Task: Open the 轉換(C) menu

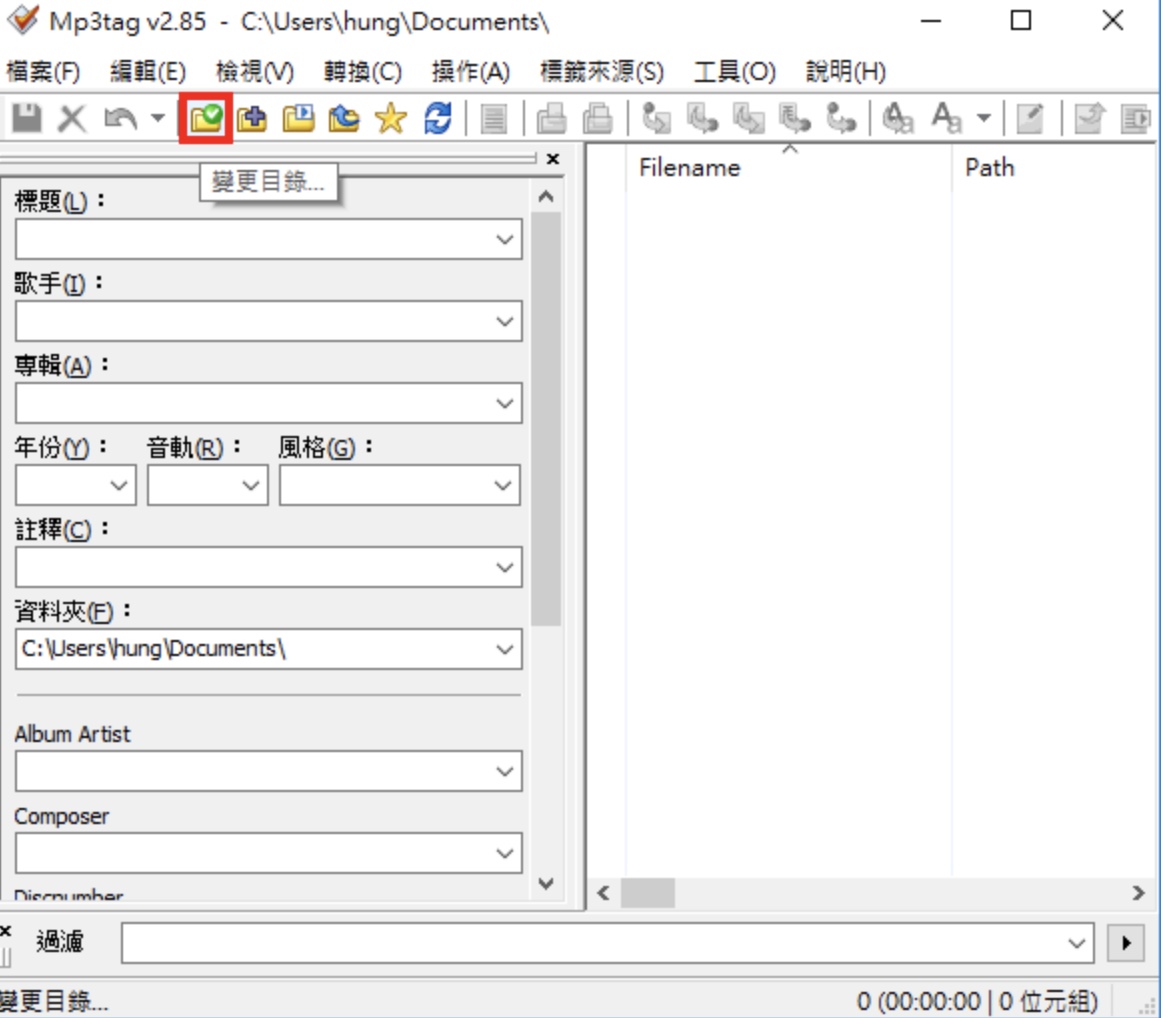Action: [363, 71]
